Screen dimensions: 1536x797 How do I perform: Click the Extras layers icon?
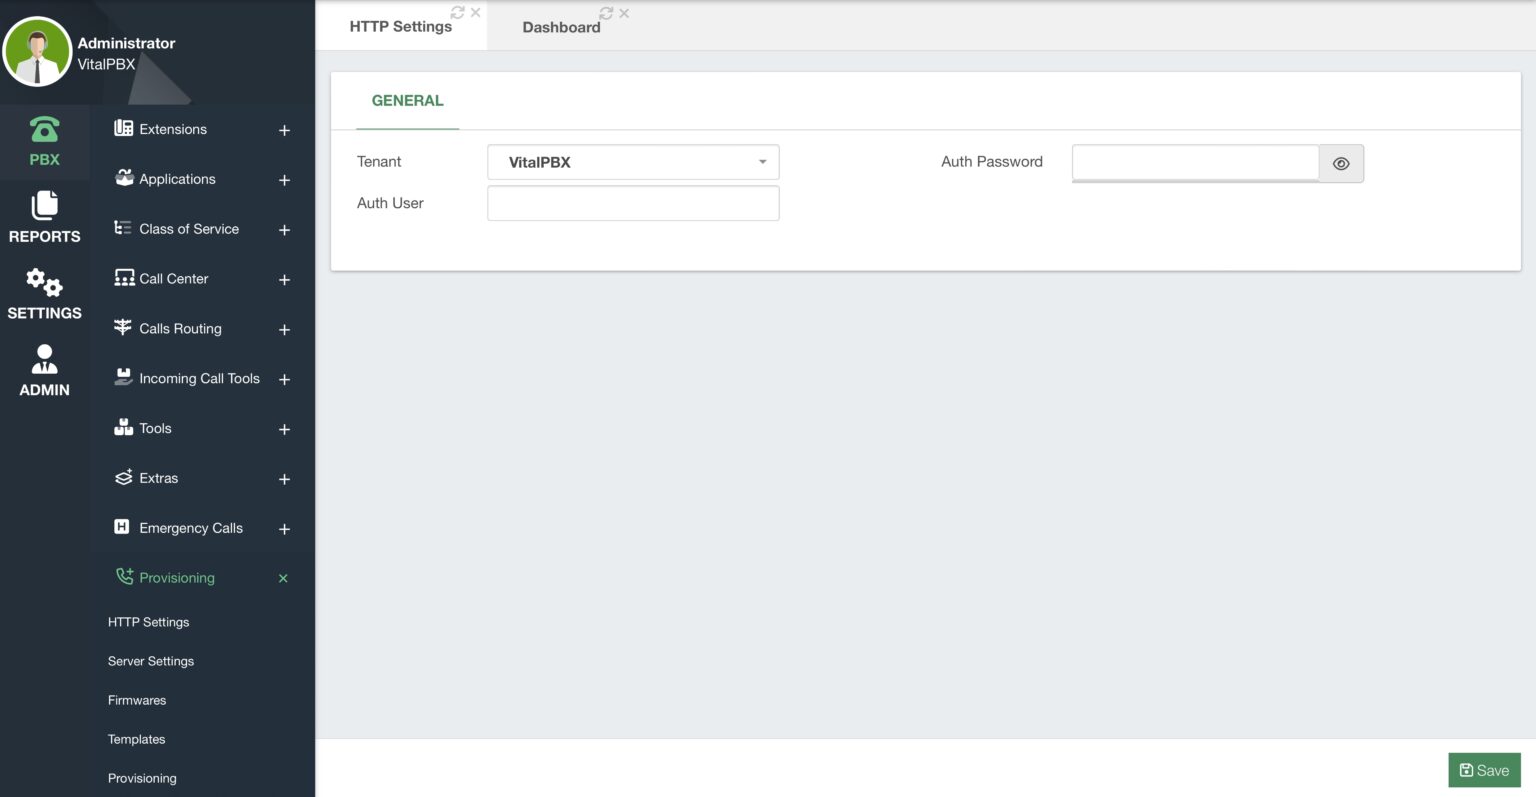123,477
